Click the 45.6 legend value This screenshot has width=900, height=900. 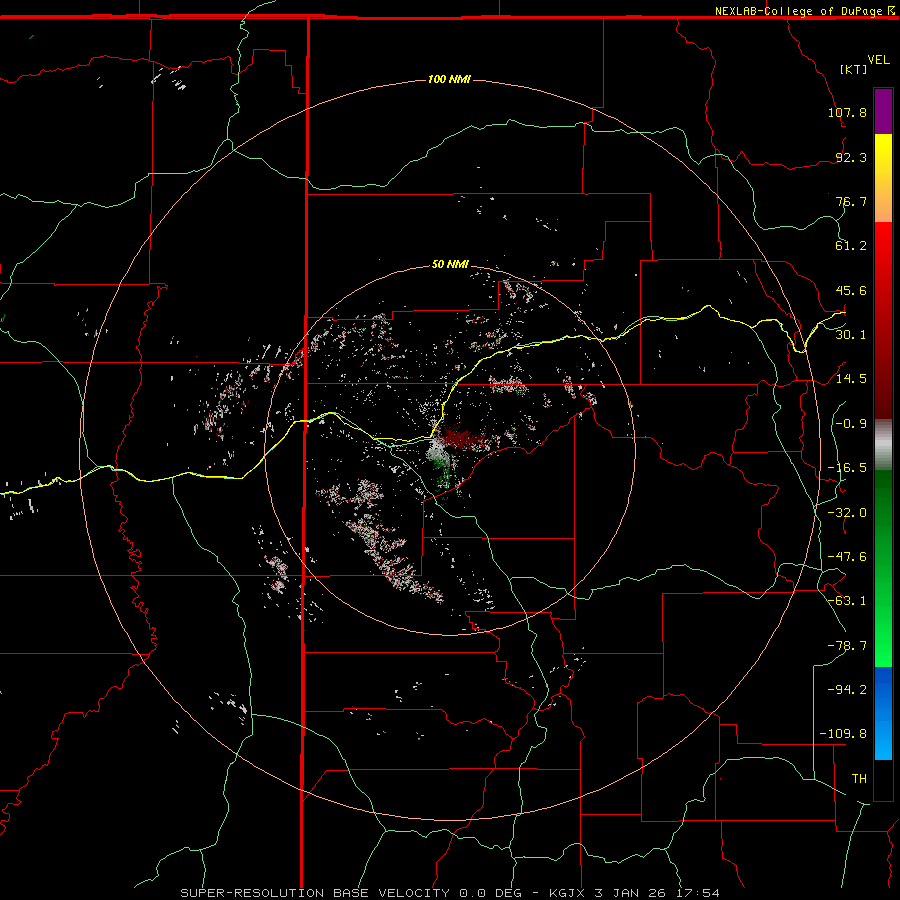pyautogui.click(x=851, y=290)
